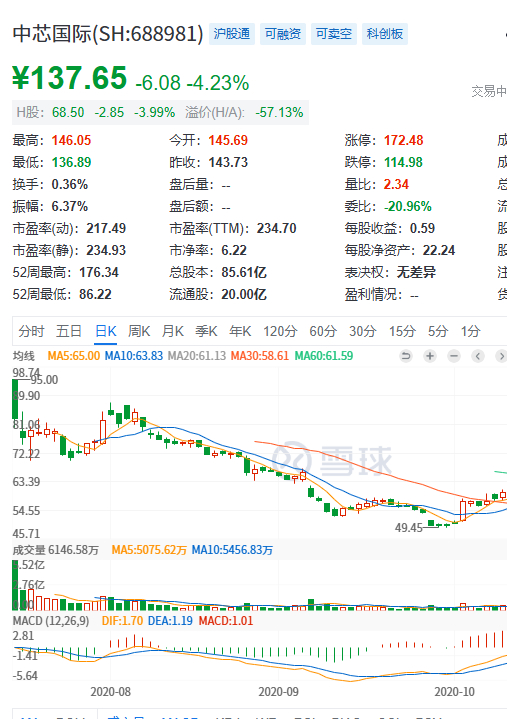Click the H股 price 68.50
The image size is (507, 719).
[68, 112]
